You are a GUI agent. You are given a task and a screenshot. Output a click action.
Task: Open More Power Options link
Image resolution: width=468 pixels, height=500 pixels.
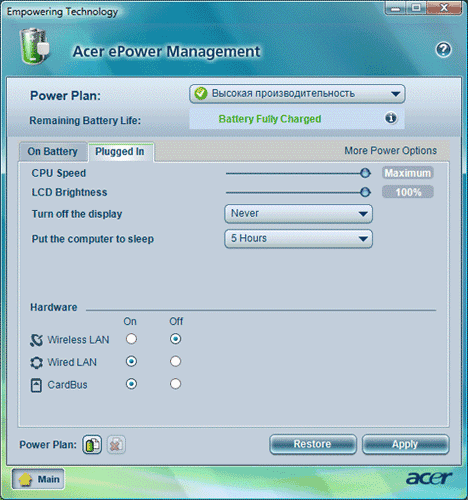(390, 151)
